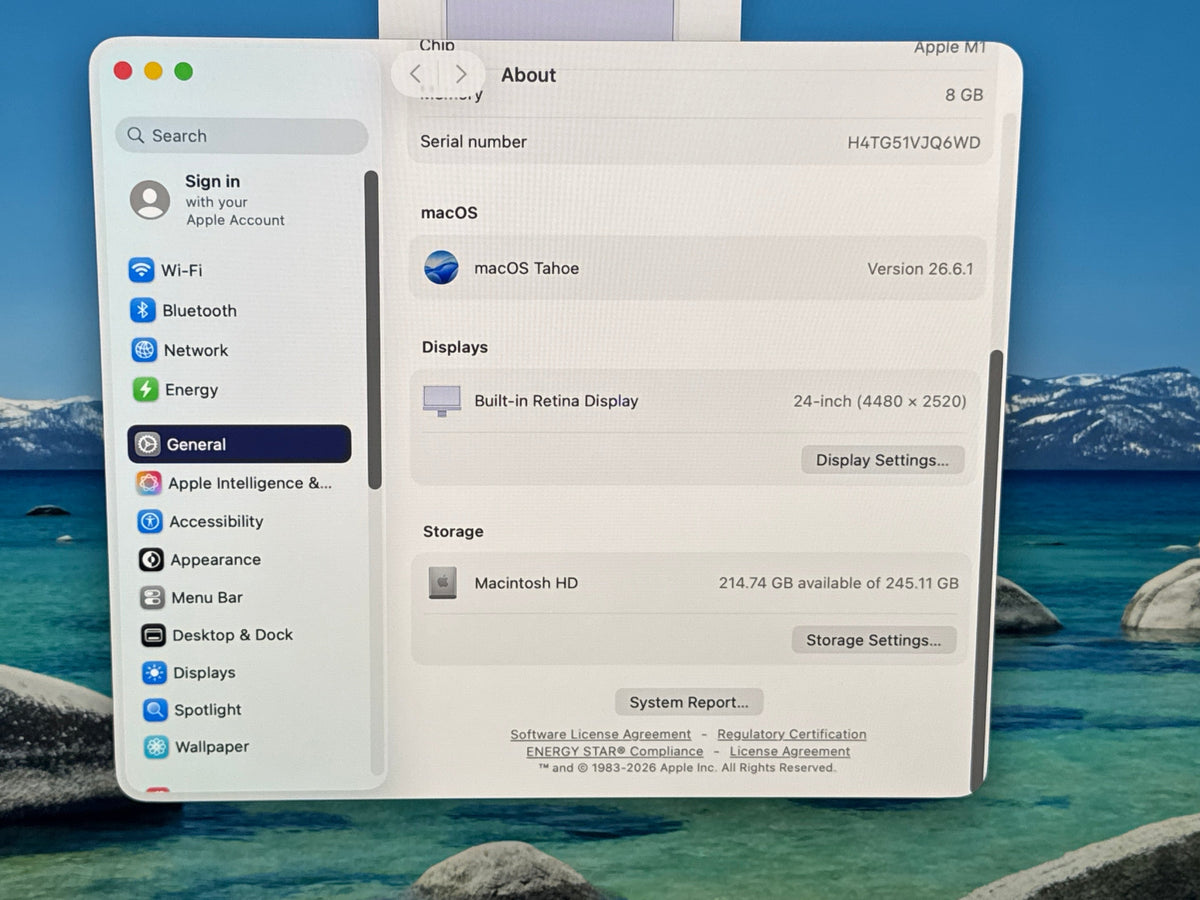Open the standalone License Agreement link
The image size is (1200, 900).
pos(790,751)
